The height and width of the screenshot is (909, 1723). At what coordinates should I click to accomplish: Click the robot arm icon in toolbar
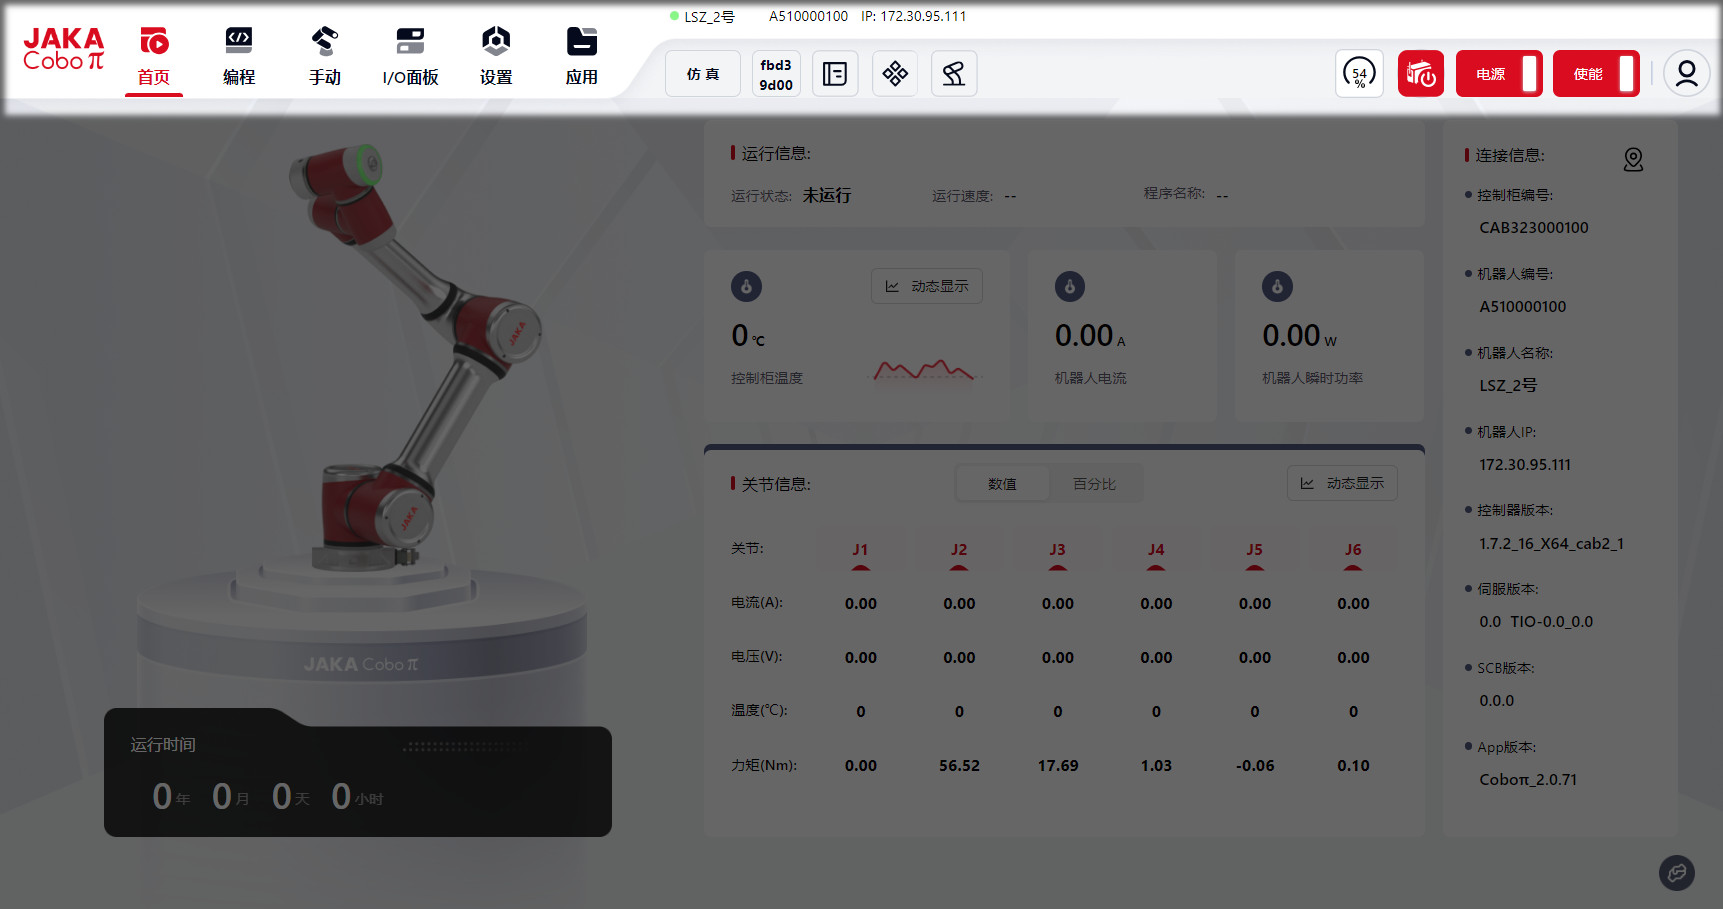click(x=954, y=74)
